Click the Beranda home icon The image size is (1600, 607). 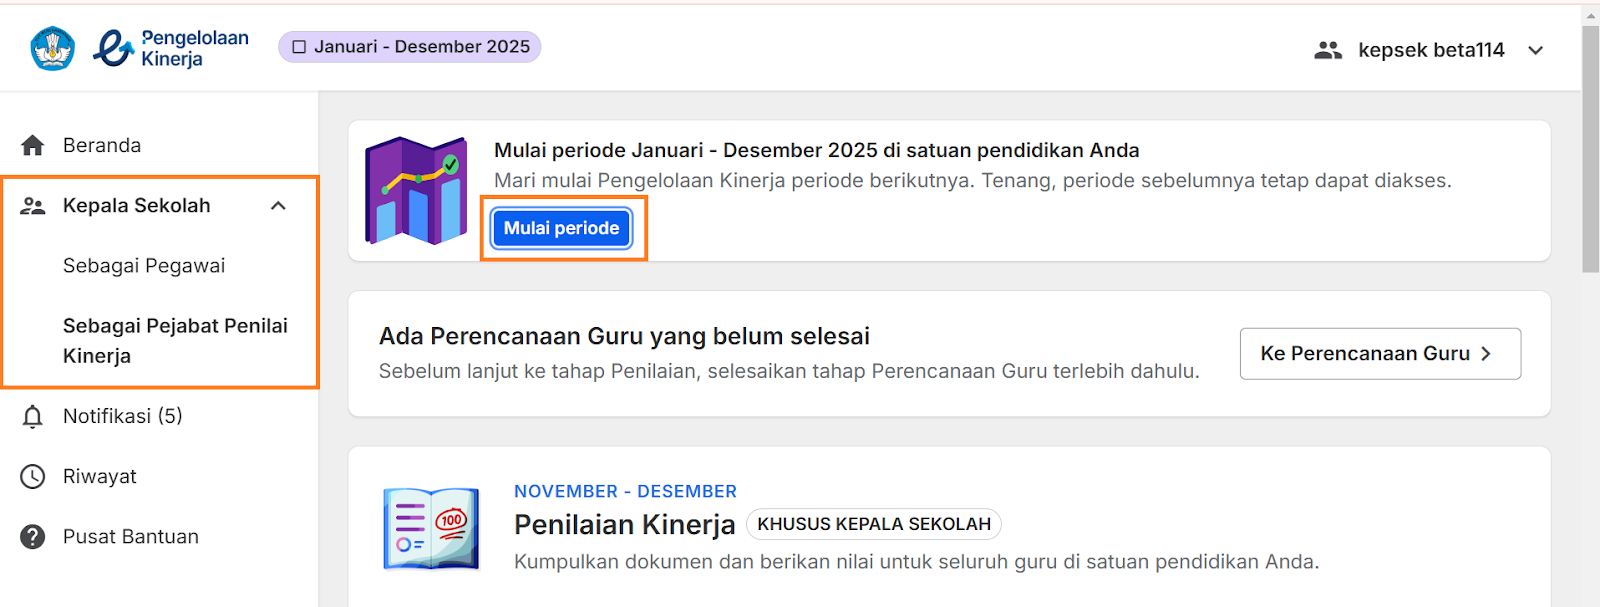point(33,145)
